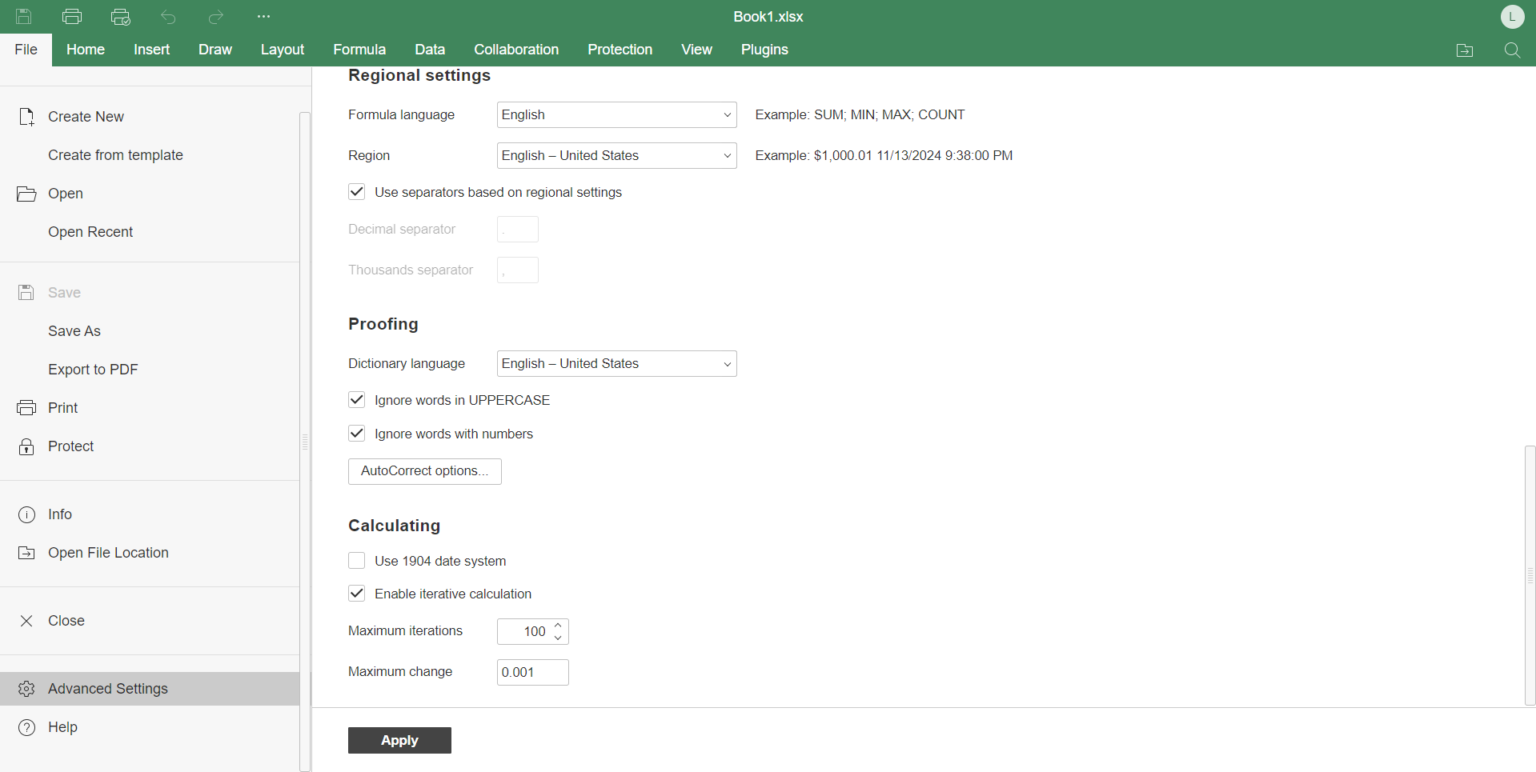The width and height of the screenshot is (1536, 772).
Task: Expand the Dictionary language dropdown
Action: point(616,364)
